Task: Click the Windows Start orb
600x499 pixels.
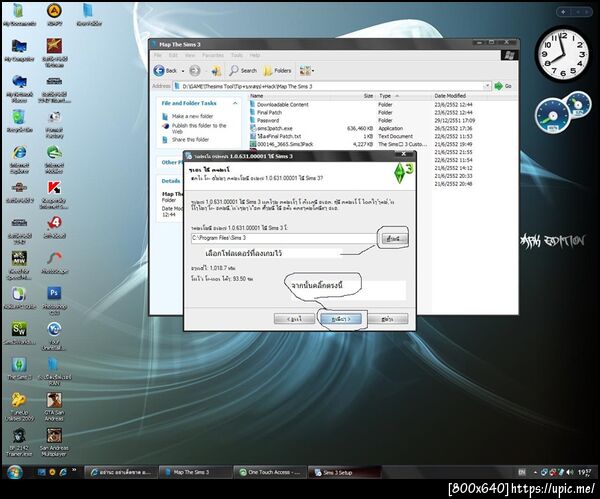Action: click(15, 472)
